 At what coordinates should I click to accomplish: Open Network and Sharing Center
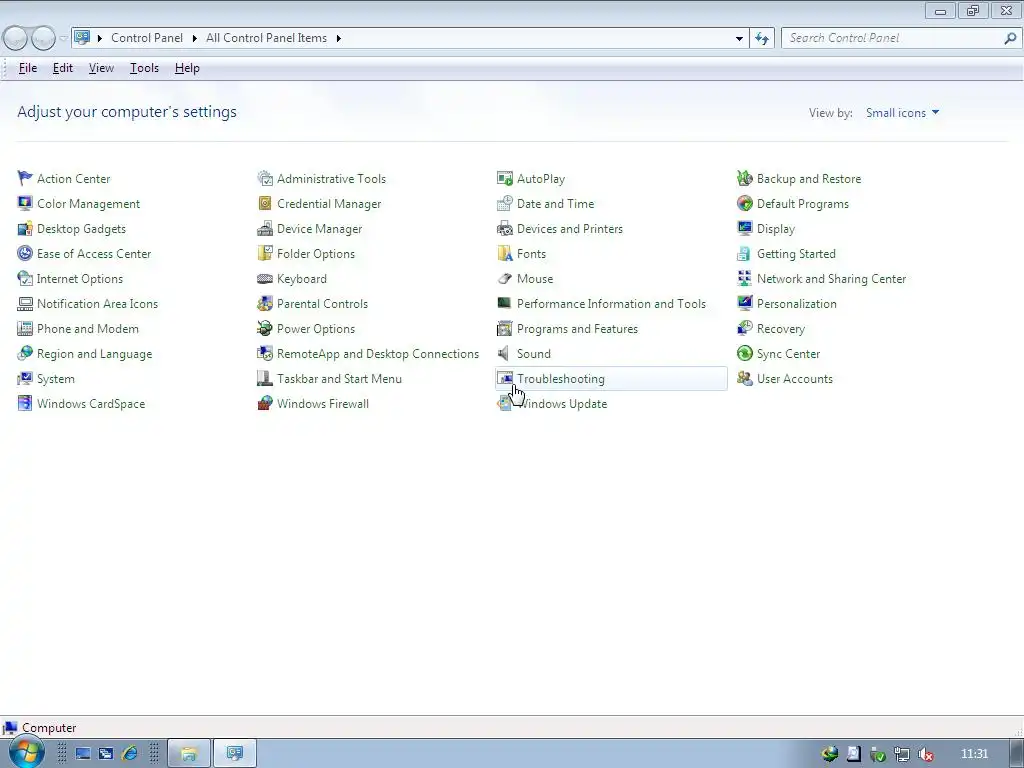tap(831, 279)
